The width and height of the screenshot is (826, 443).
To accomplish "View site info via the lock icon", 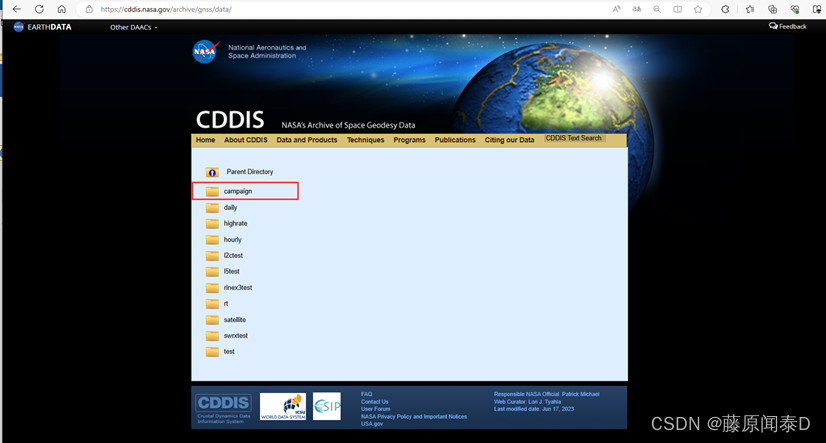I will coord(89,9).
